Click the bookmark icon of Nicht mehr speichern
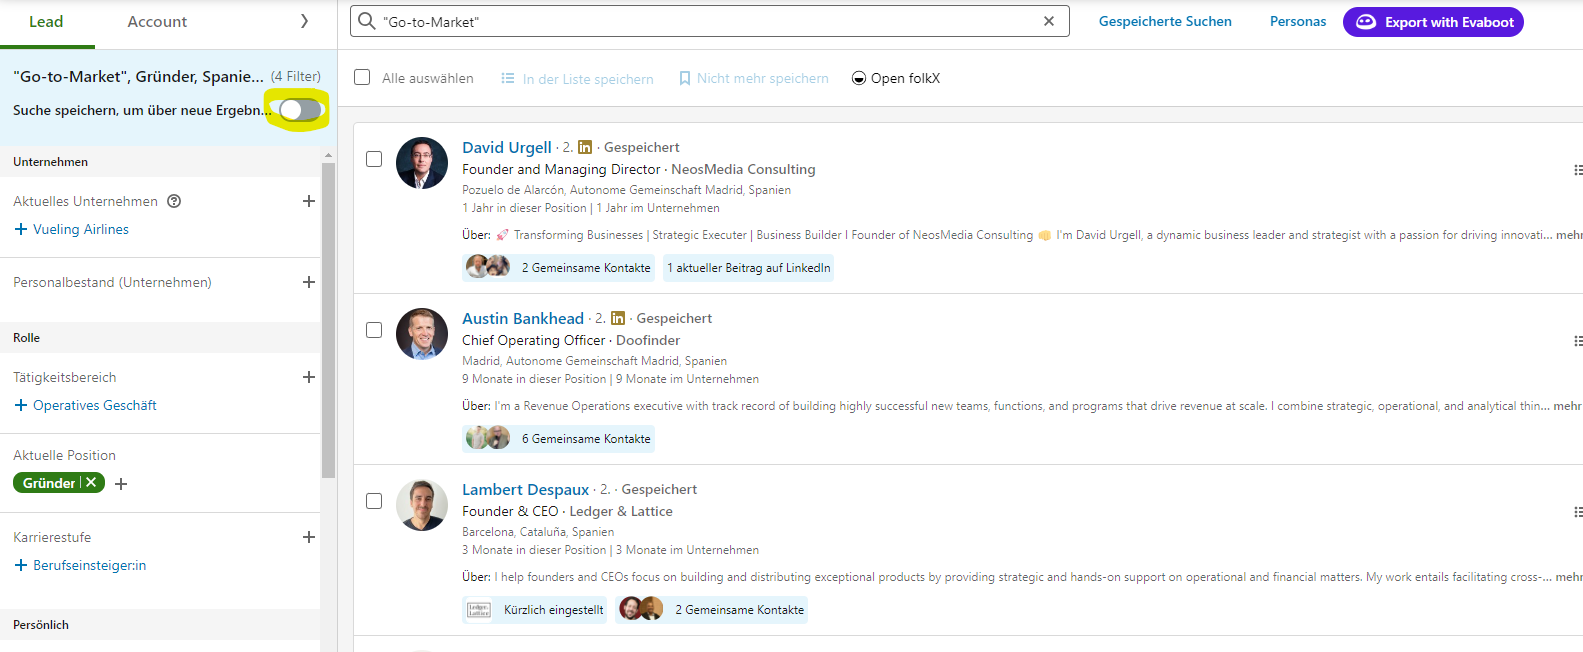The width and height of the screenshot is (1583, 652). (x=685, y=78)
